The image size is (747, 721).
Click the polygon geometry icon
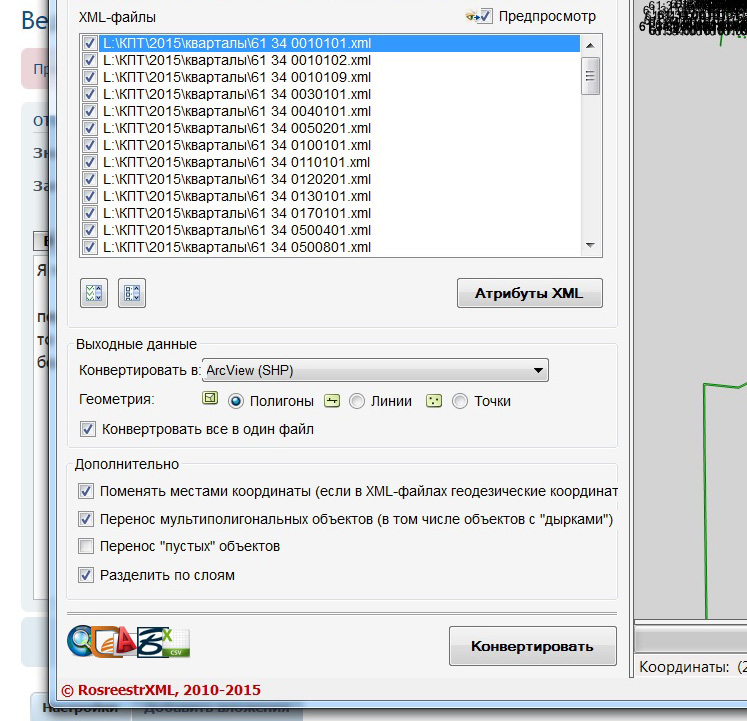210,398
